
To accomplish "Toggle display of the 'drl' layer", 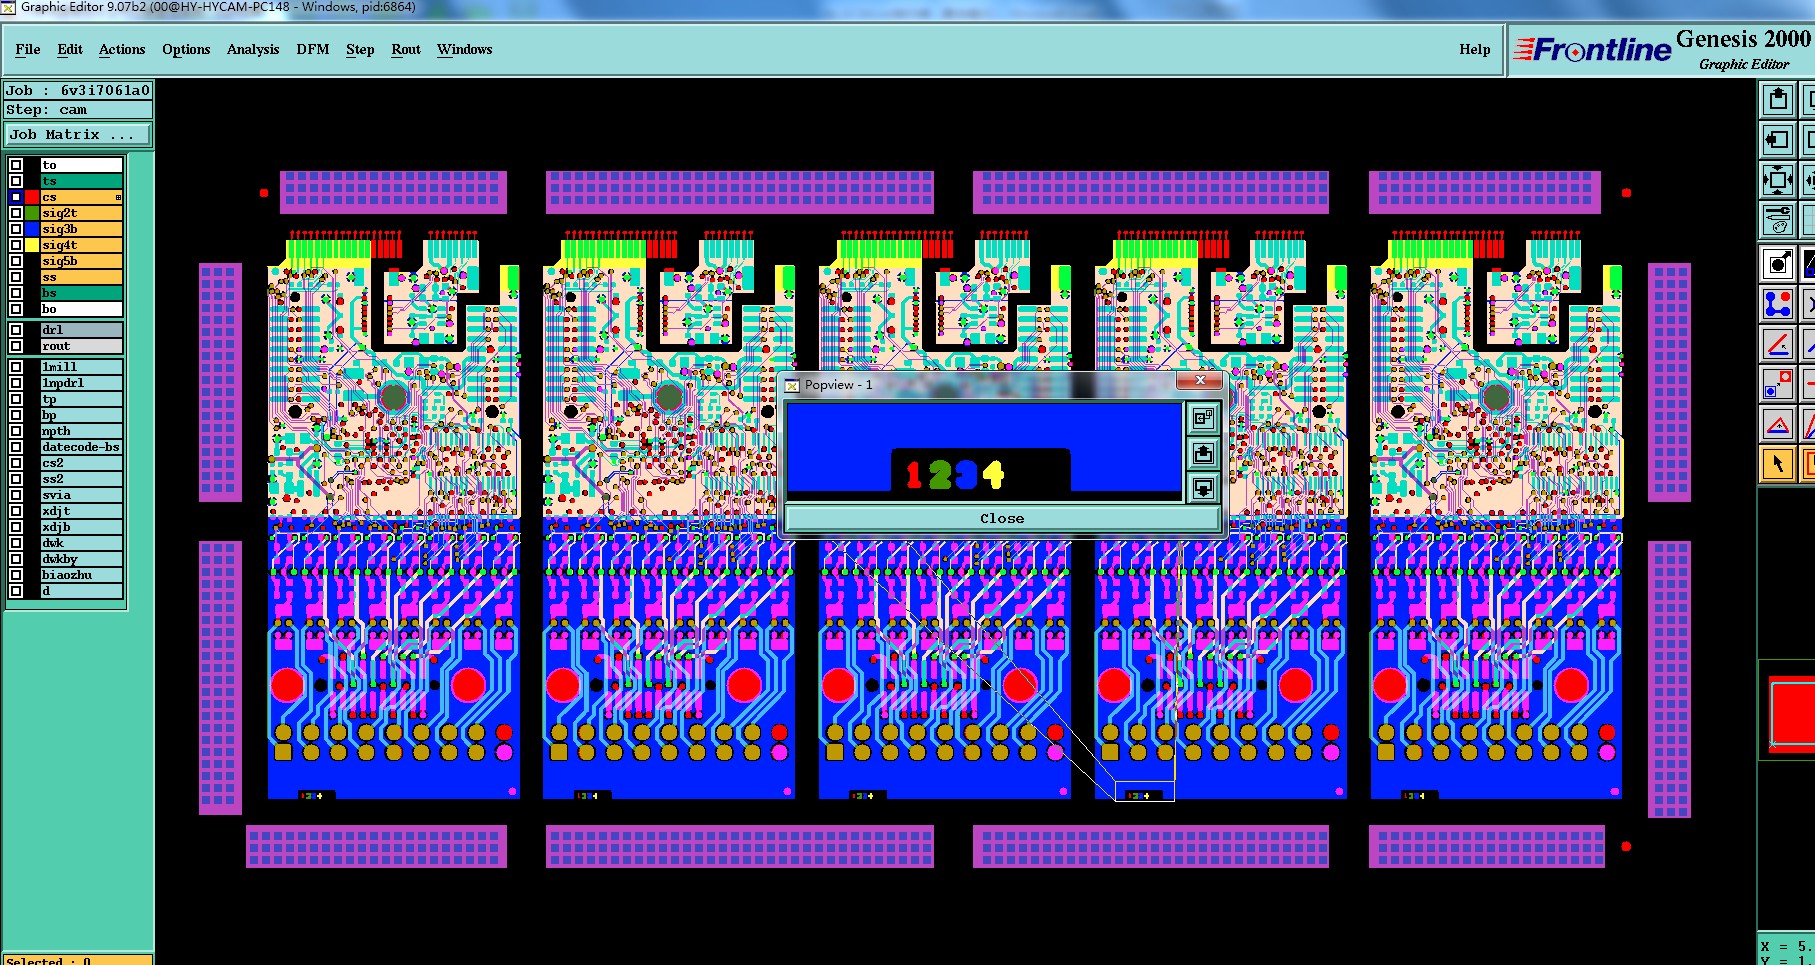I will click(16, 330).
